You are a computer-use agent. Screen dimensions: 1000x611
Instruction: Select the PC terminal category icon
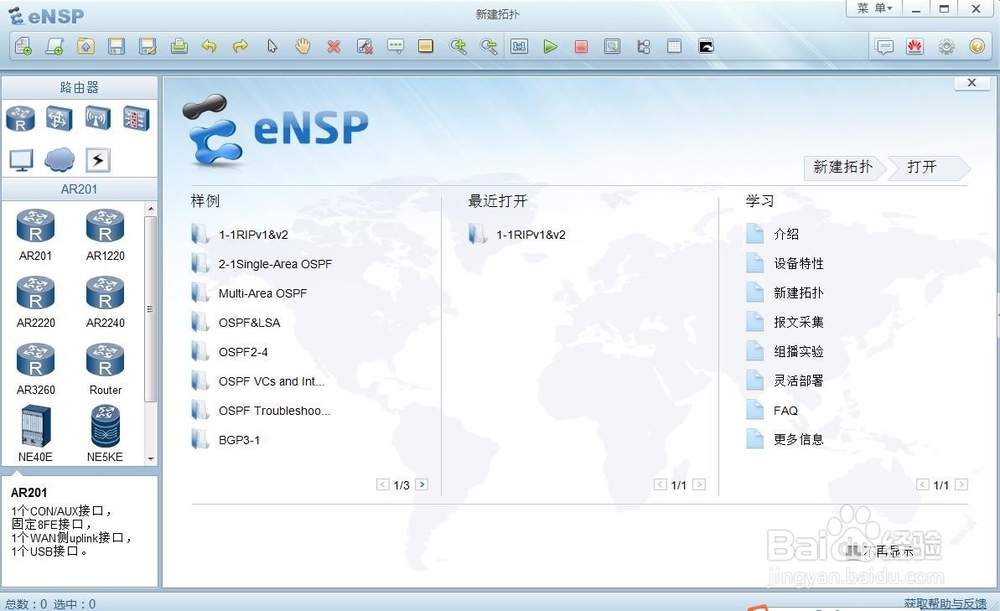click(21, 160)
